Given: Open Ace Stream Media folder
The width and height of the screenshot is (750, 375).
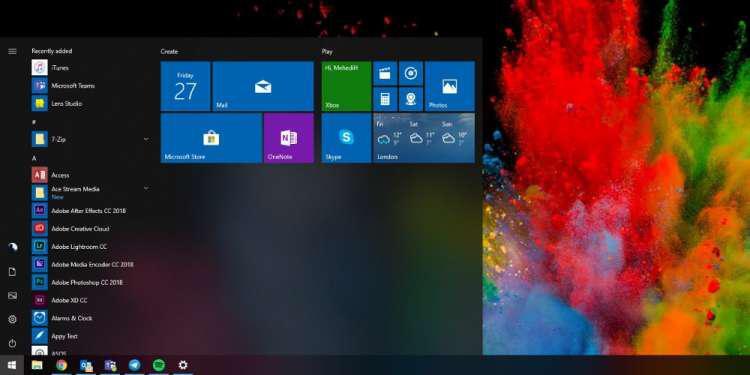Looking at the screenshot, I should click(x=90, y=192).
